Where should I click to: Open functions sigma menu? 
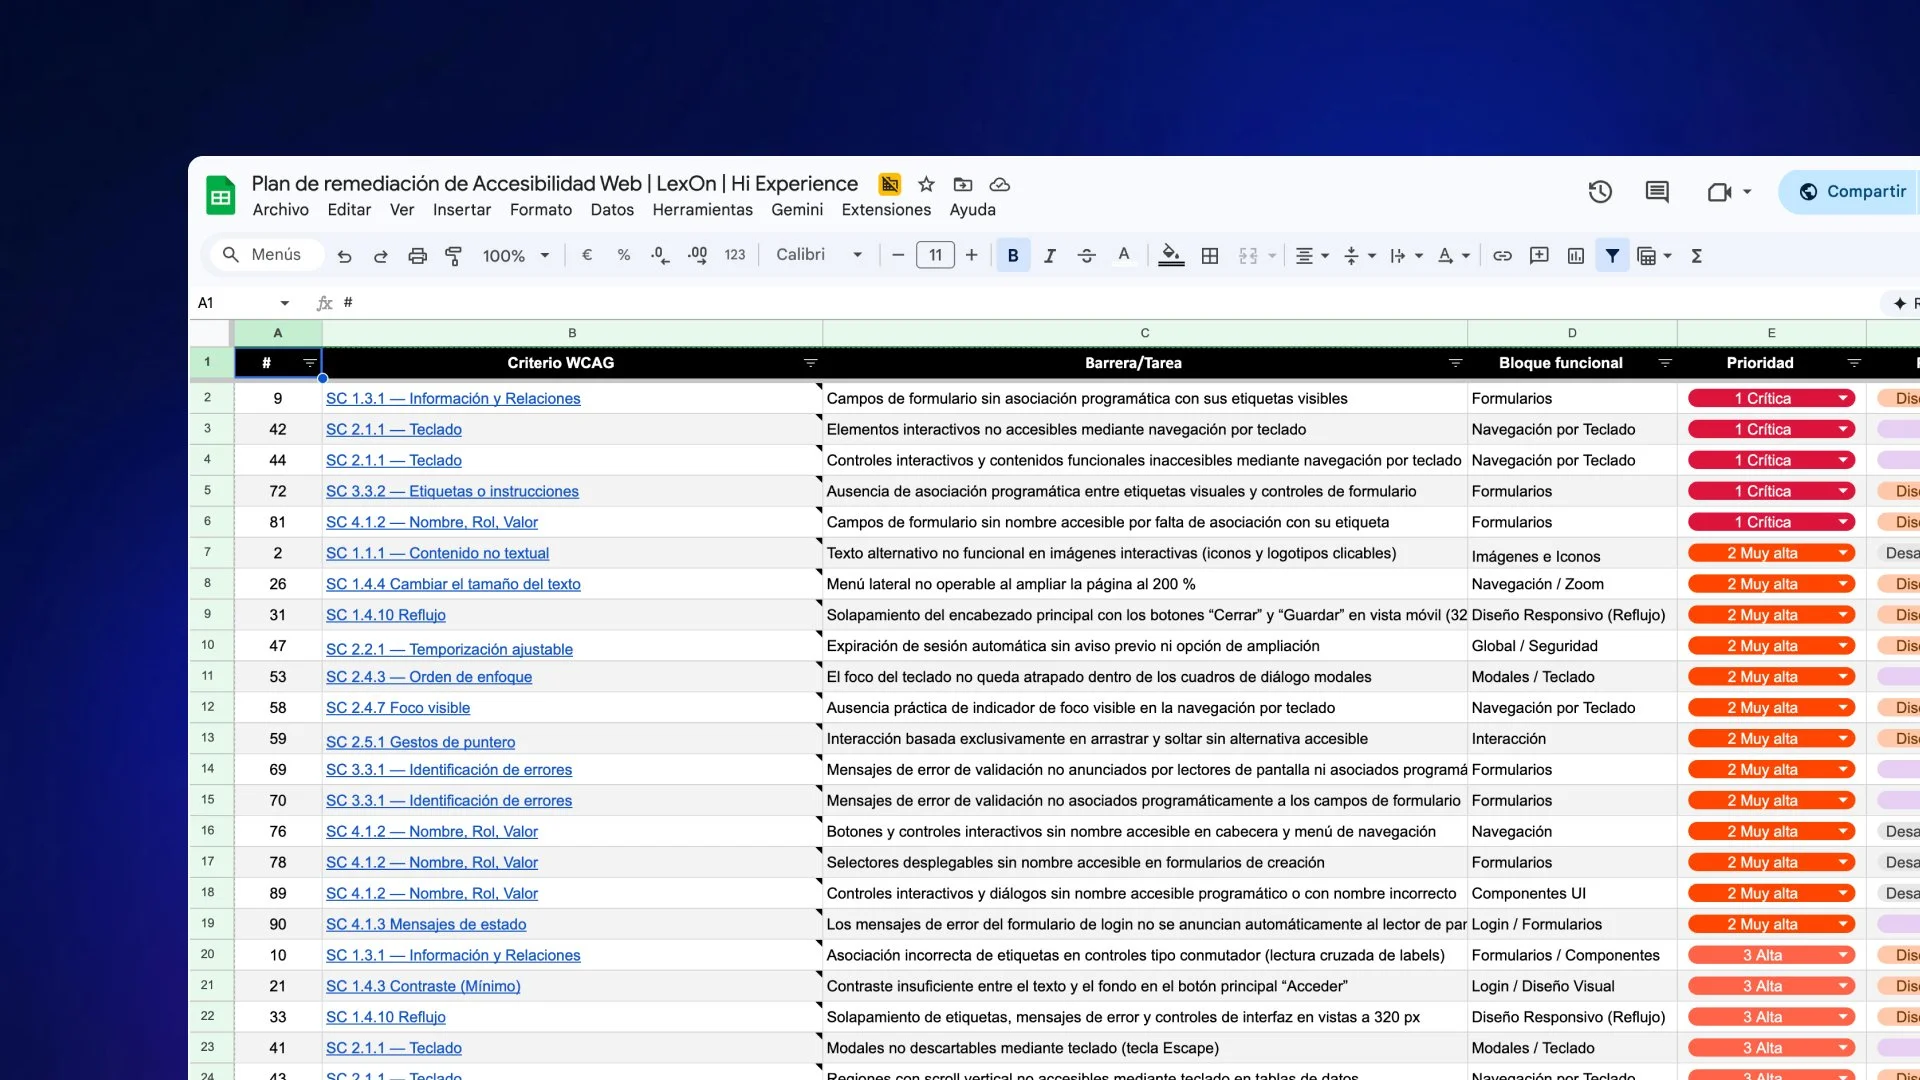click(x=1696, y=256)
